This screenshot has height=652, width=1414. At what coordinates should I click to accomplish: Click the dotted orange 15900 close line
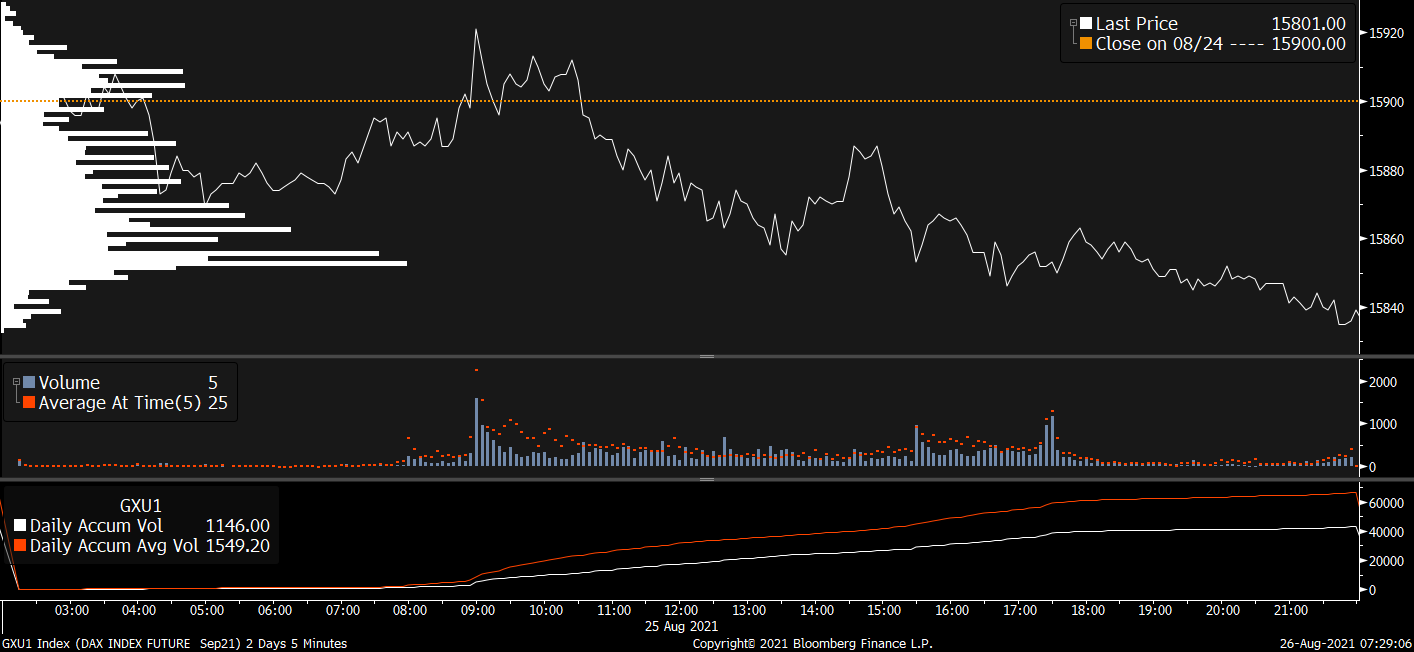tap(680, 100)
